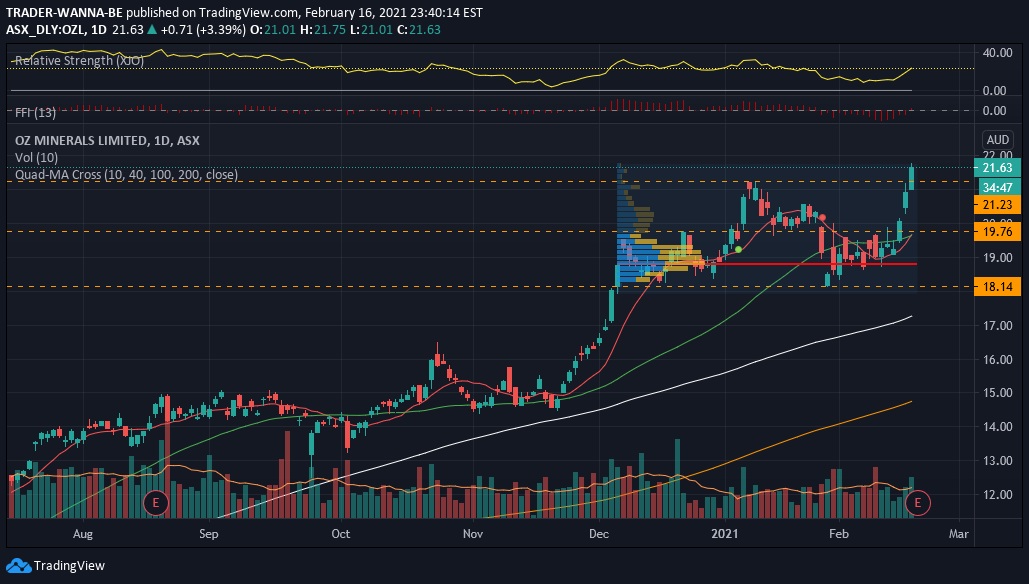Click the 18.14 orange price label
The height and width of the screenshot is (584, 1029).
point(997,287)
